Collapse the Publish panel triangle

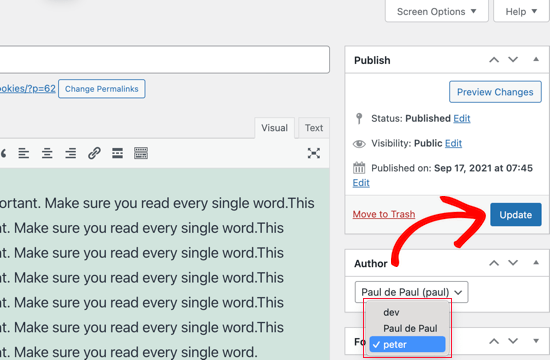point(536,59)
